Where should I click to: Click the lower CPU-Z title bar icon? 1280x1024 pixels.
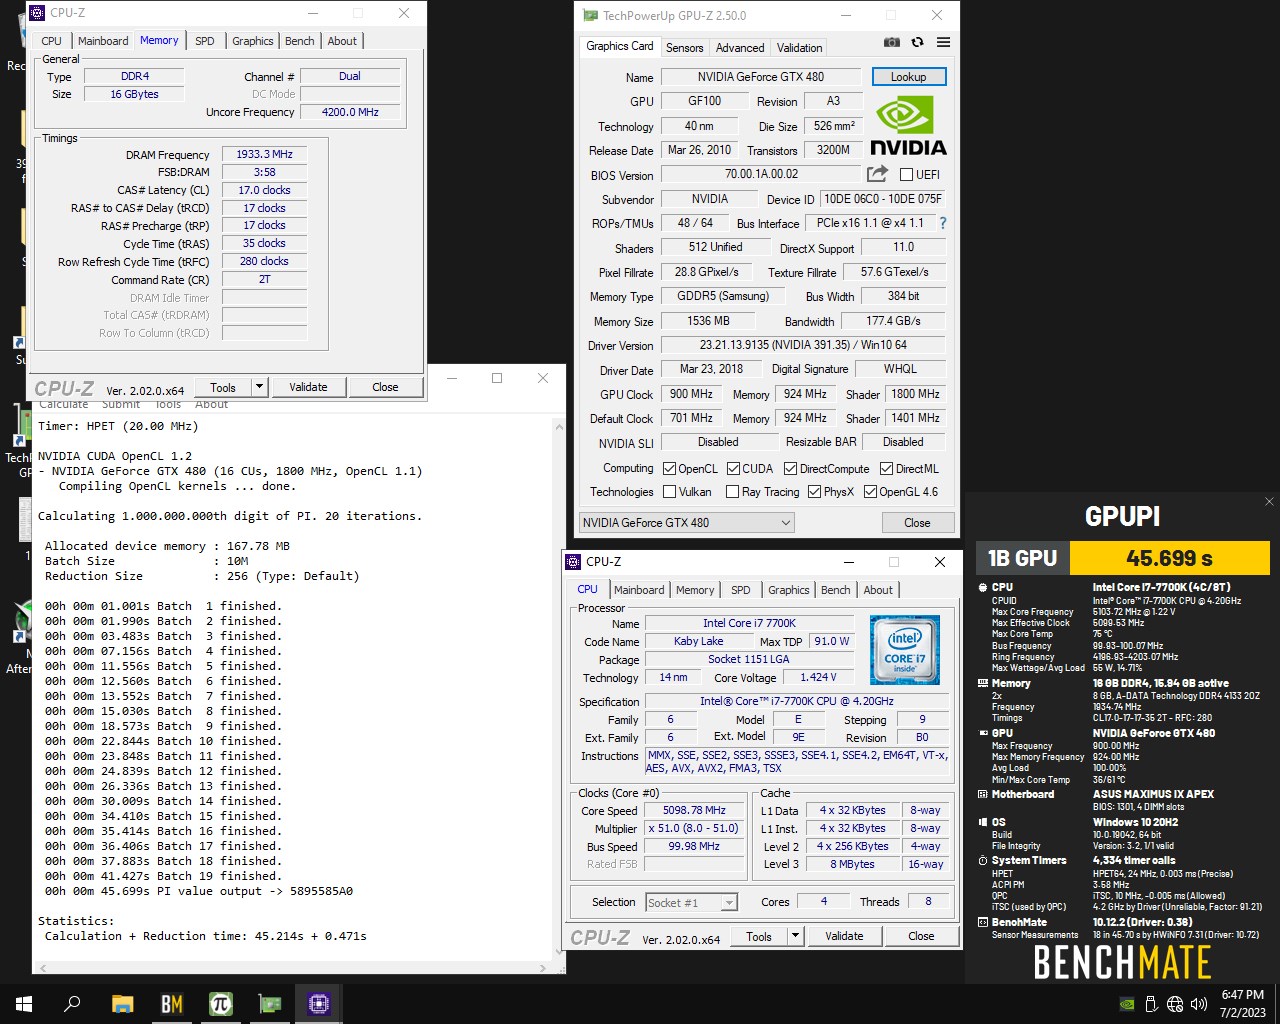(573, 562)
